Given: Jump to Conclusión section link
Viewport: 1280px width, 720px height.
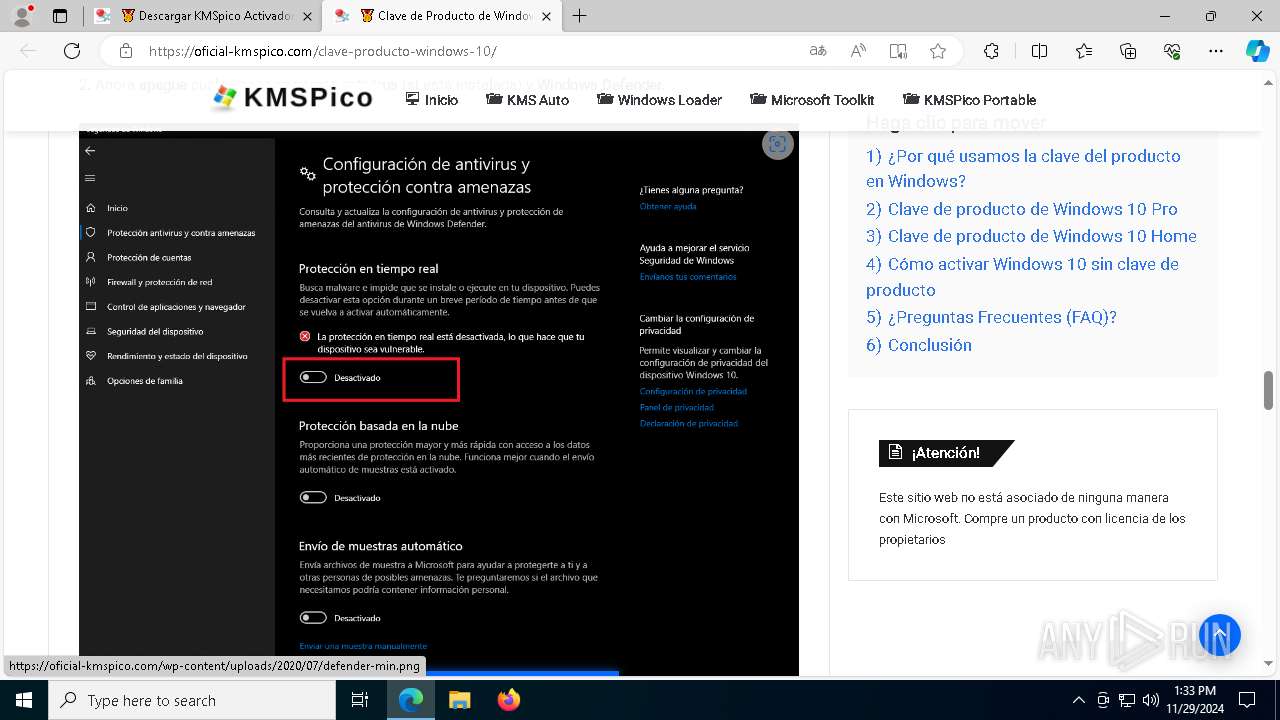Looking at the screenshot, I should point(919,345).
